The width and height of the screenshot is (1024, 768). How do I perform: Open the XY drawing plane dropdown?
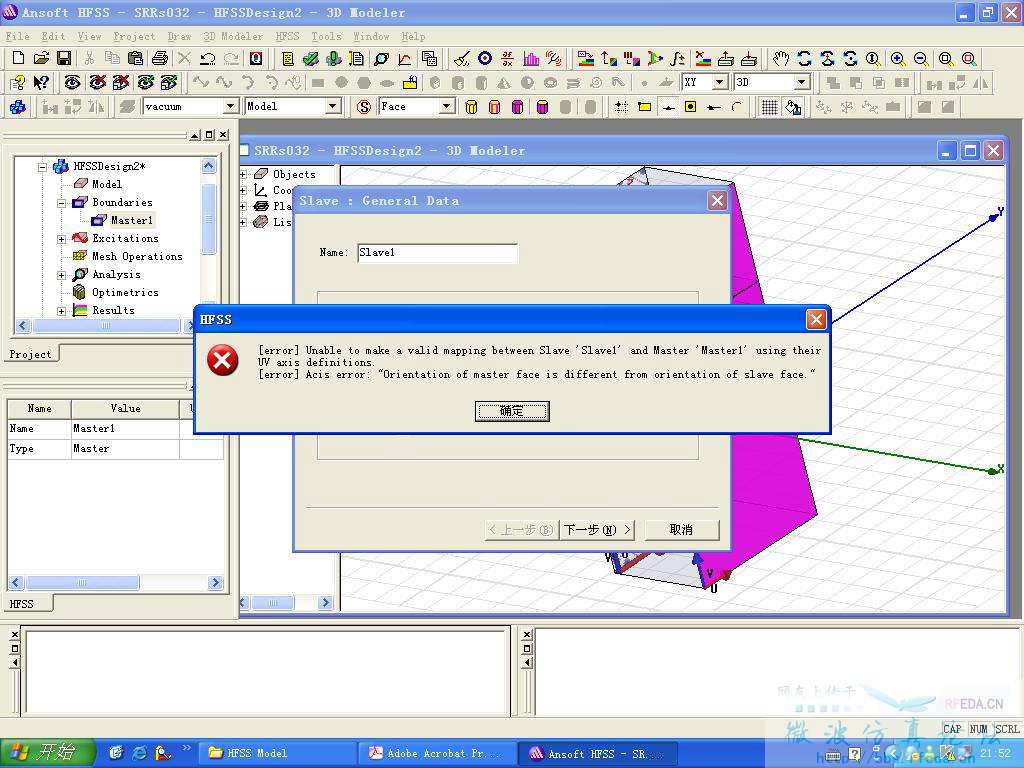720,82
